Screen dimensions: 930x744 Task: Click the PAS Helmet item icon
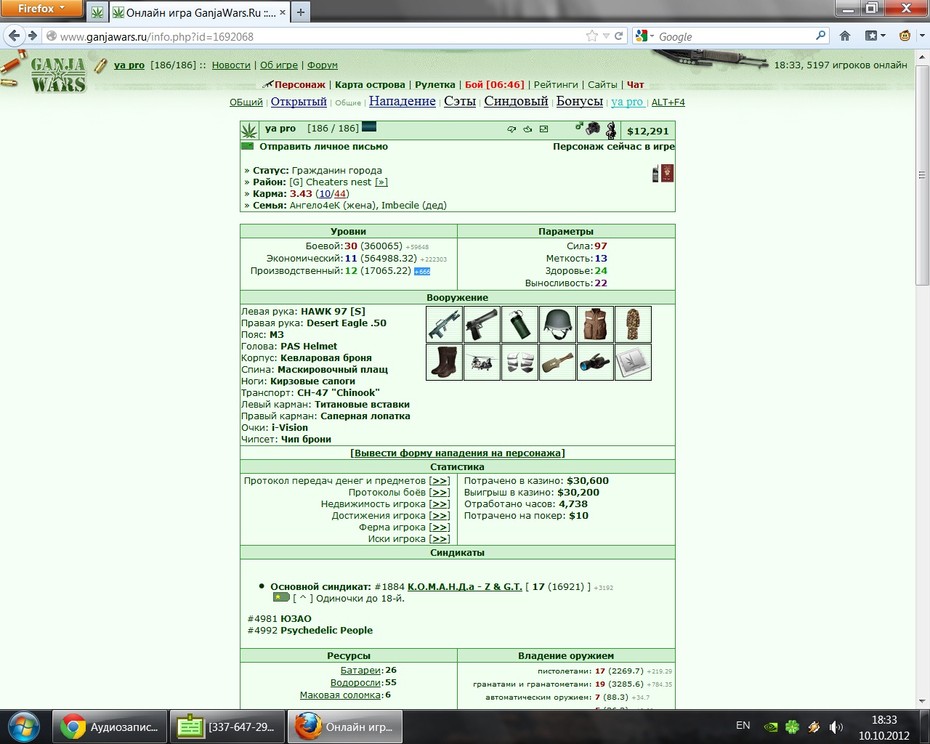click(558, 325)
